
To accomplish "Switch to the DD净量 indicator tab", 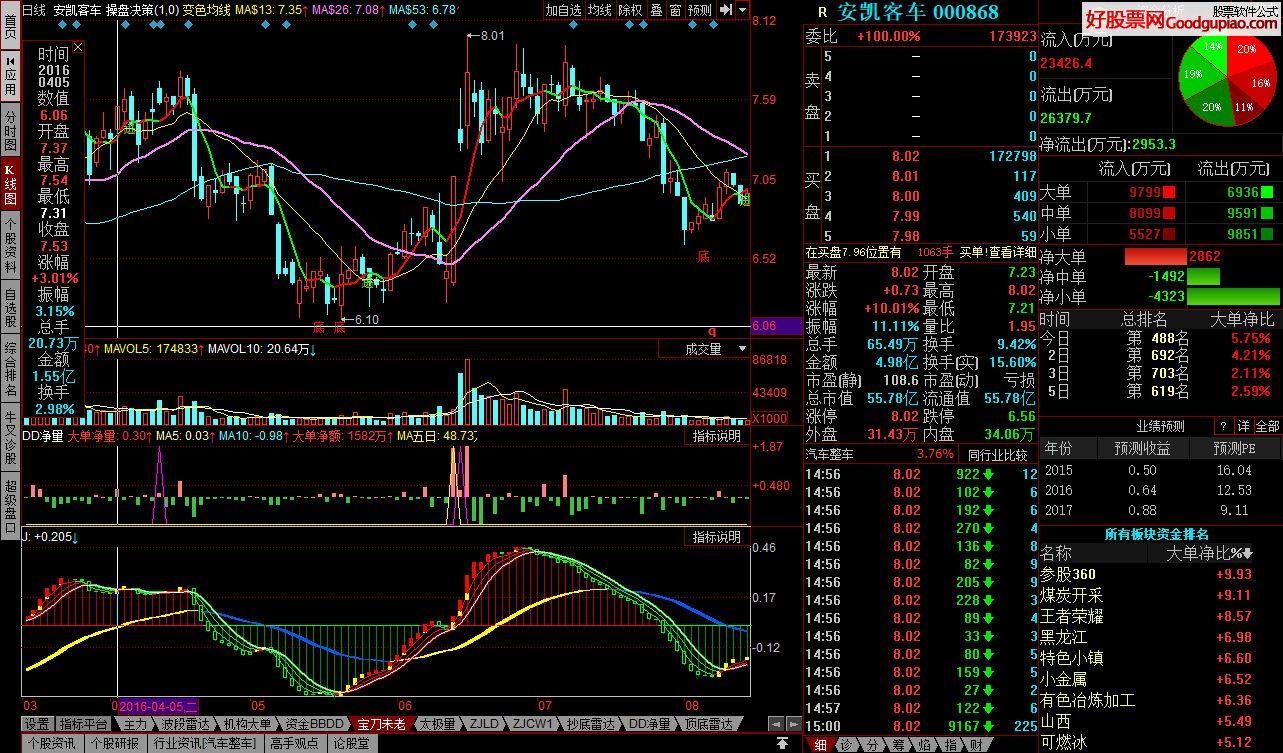I will point(650,724).
